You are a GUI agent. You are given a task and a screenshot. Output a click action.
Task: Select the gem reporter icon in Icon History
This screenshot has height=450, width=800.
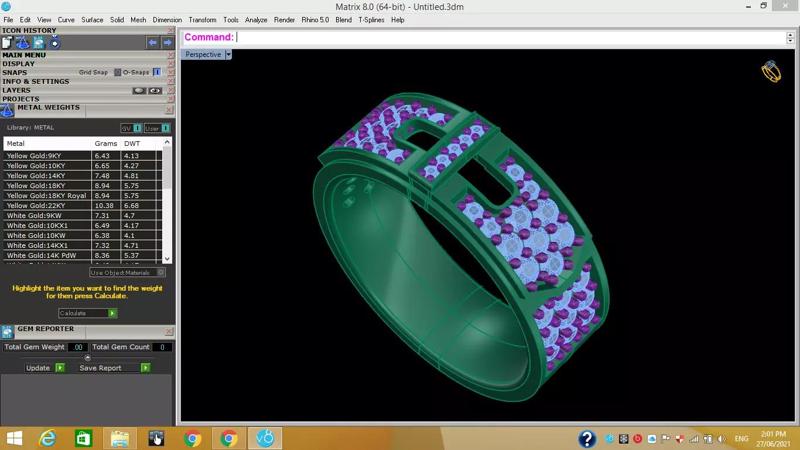click(38, 43)
